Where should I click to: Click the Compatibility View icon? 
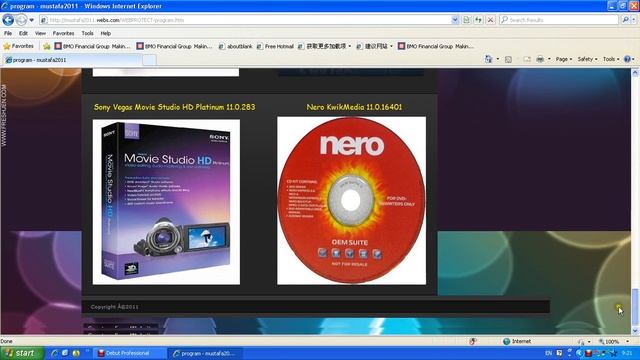[x=467, y=20]
